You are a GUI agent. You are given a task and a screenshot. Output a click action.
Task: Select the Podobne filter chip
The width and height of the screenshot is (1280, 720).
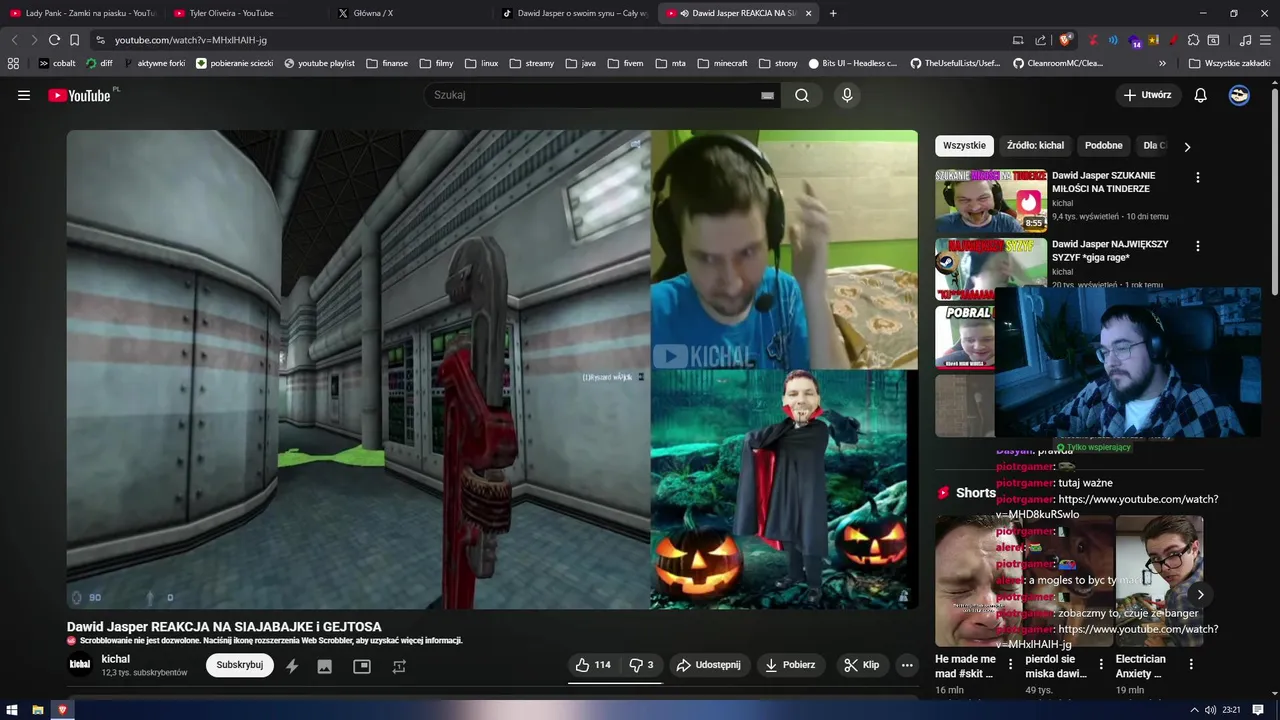1104,146
